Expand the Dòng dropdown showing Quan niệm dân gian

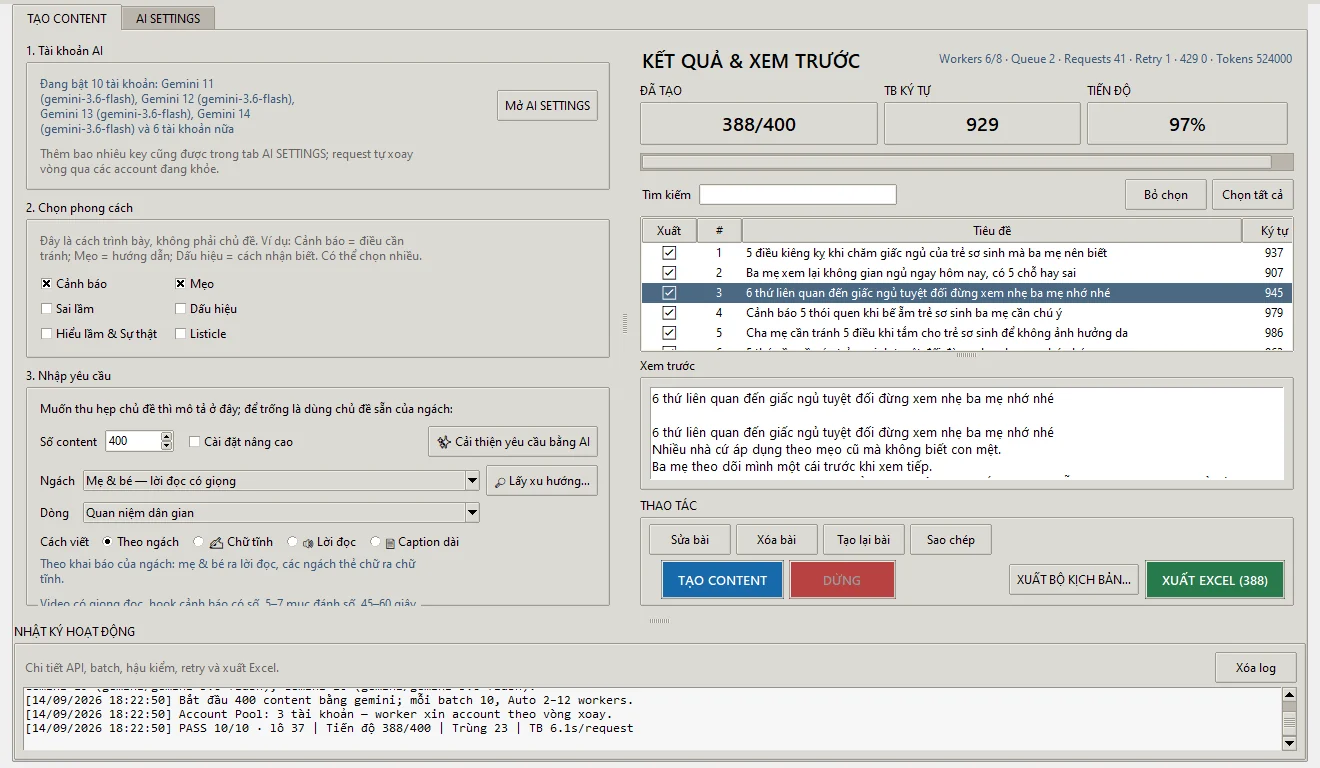[x=473, y=513]
